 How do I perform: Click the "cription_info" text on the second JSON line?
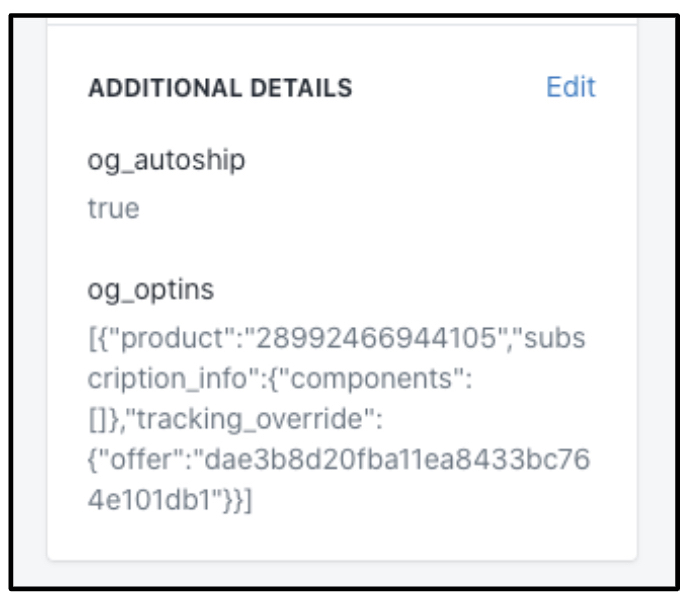click(x=160, y=379)
